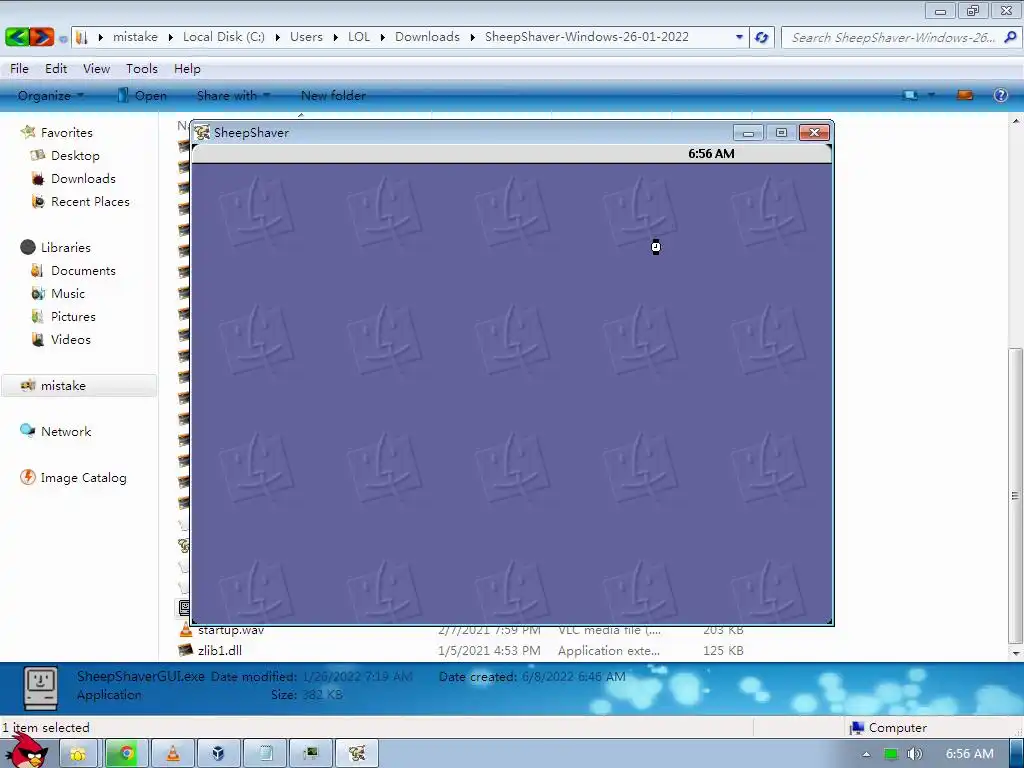Select Recent Places in sidebar
The width and height of the screenshot is (1024, 768).
click(90, 201)
